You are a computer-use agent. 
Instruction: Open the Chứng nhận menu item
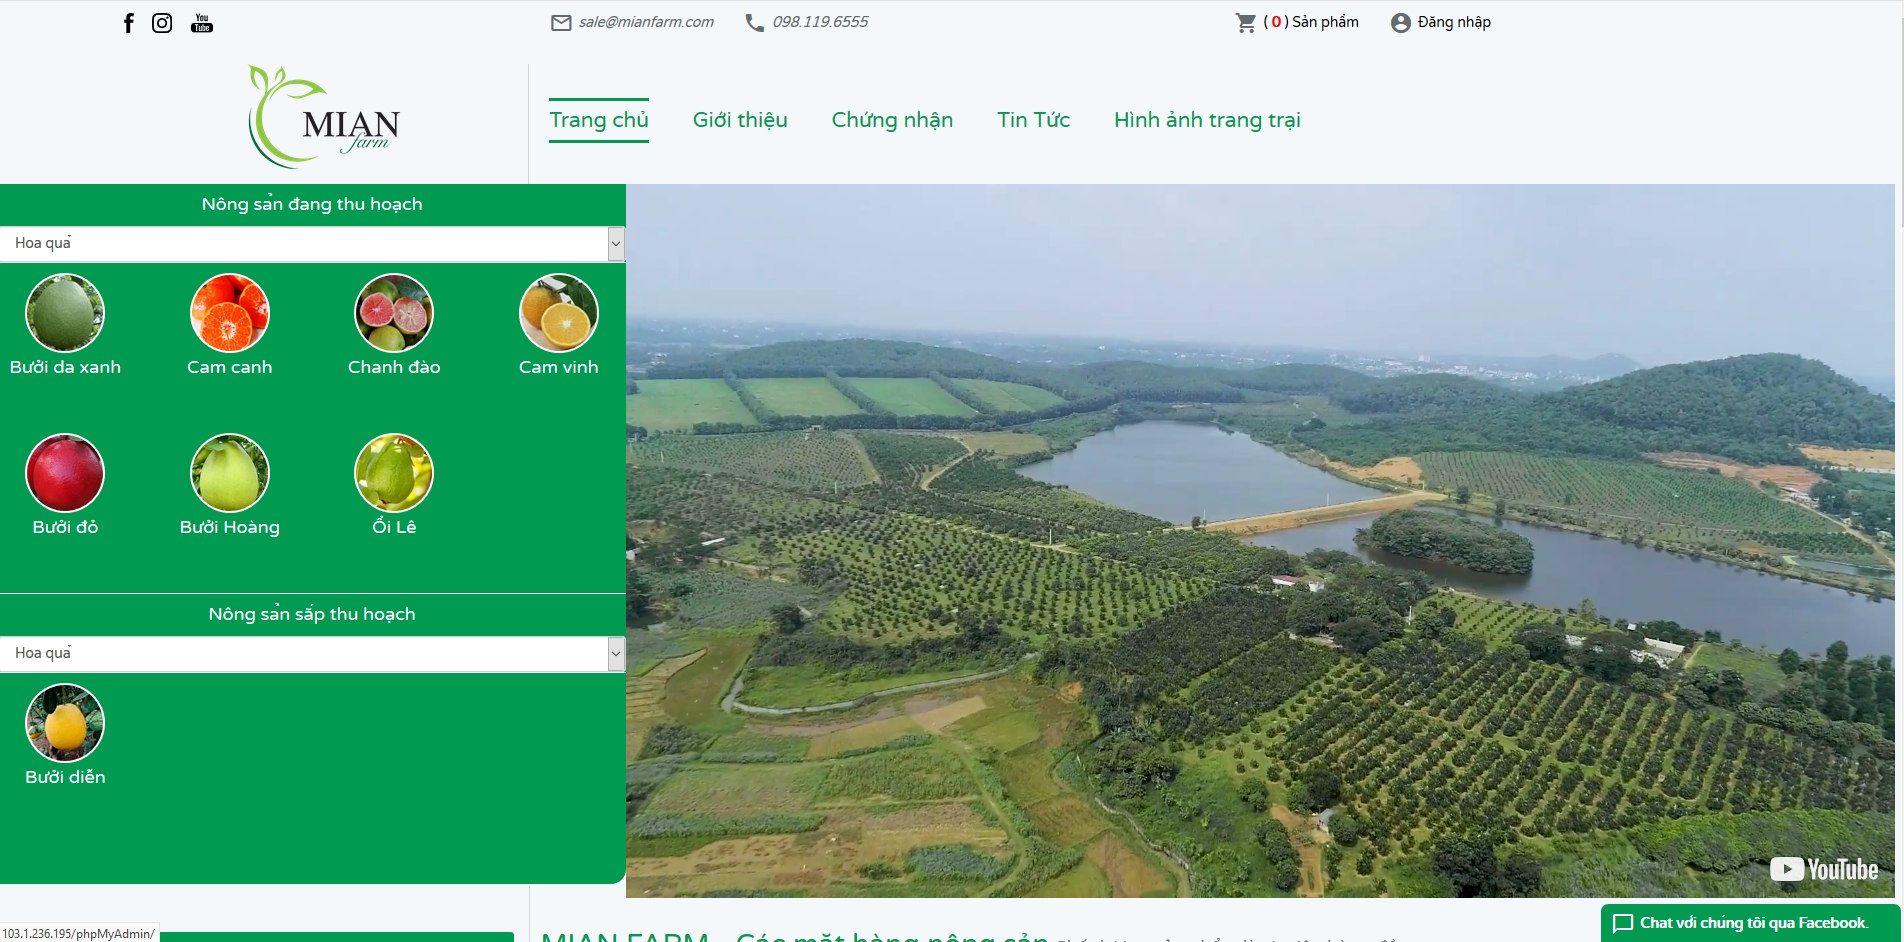pyautogui.click(x=892, y=120)
